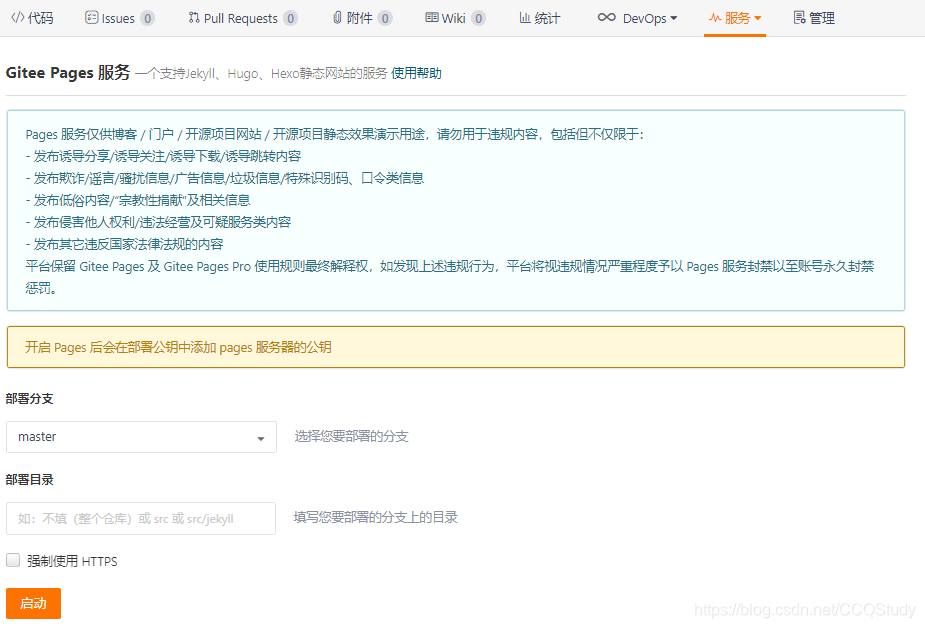The height and width of the screenshot is (628, 925).
Task: Click the subtitle 一个支持Jekyll、Hugo、Hexo静态网站的服务
Action: point(261,73)
